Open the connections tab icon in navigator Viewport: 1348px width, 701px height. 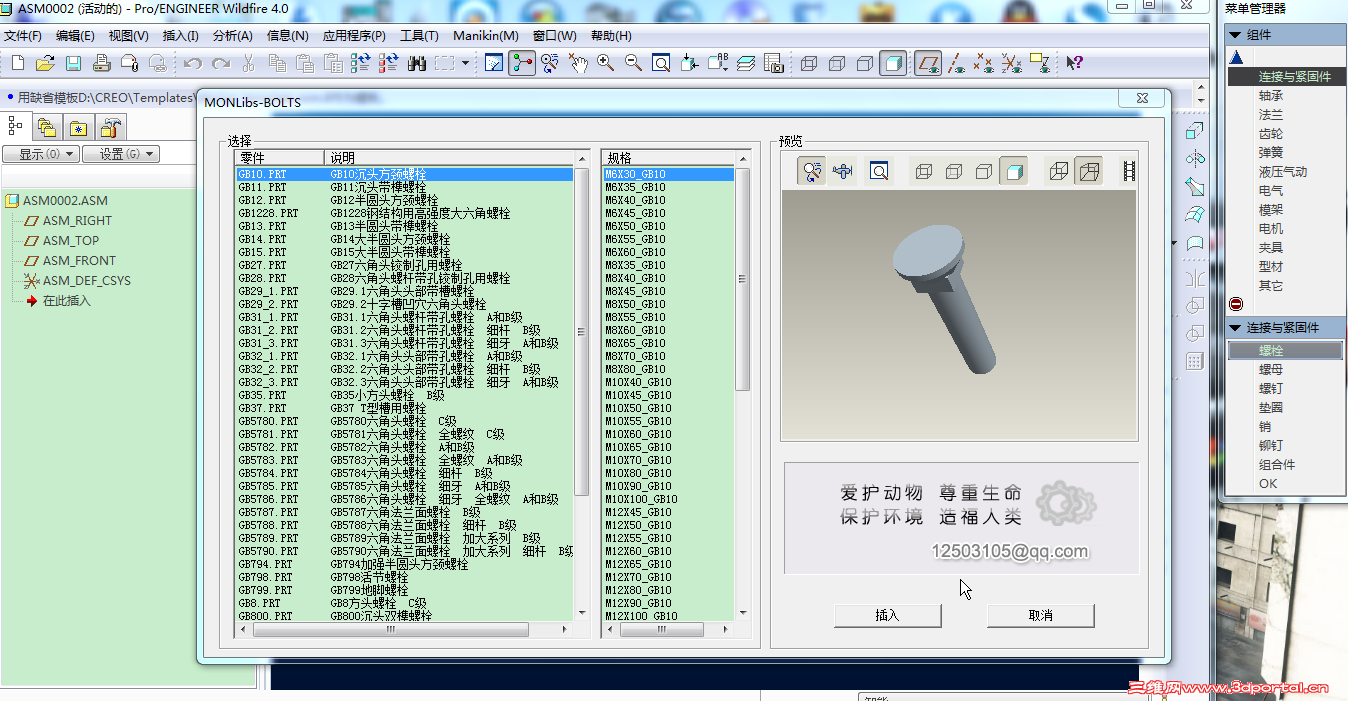pos(110,127)
